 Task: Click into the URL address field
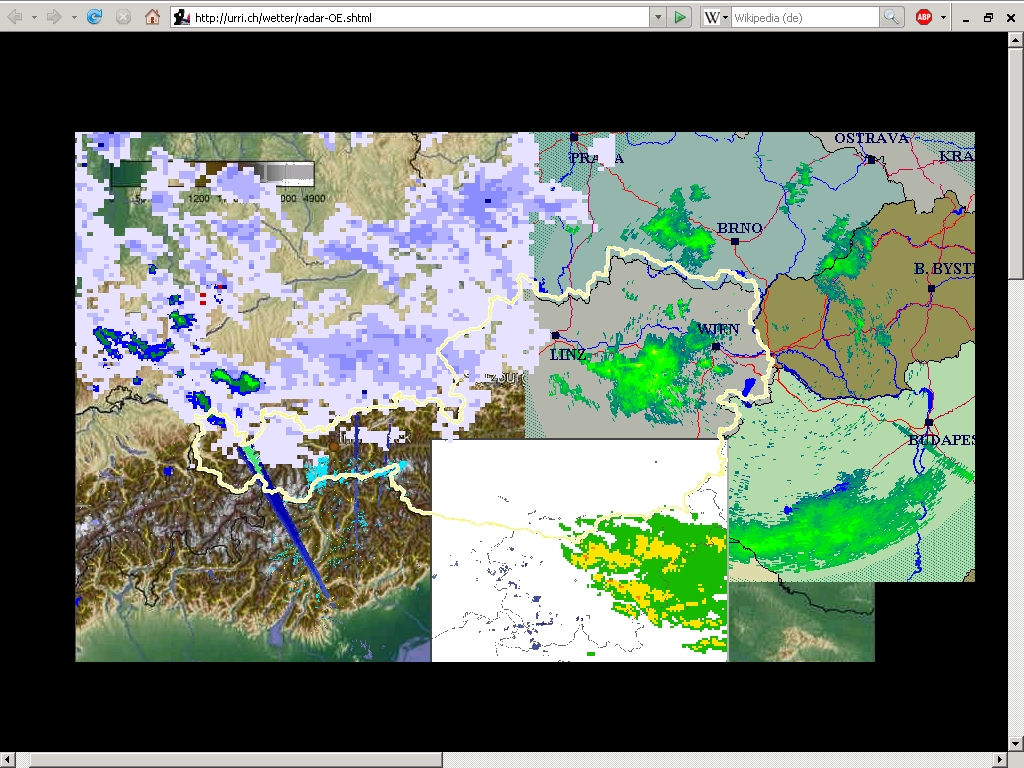point(418,17)
